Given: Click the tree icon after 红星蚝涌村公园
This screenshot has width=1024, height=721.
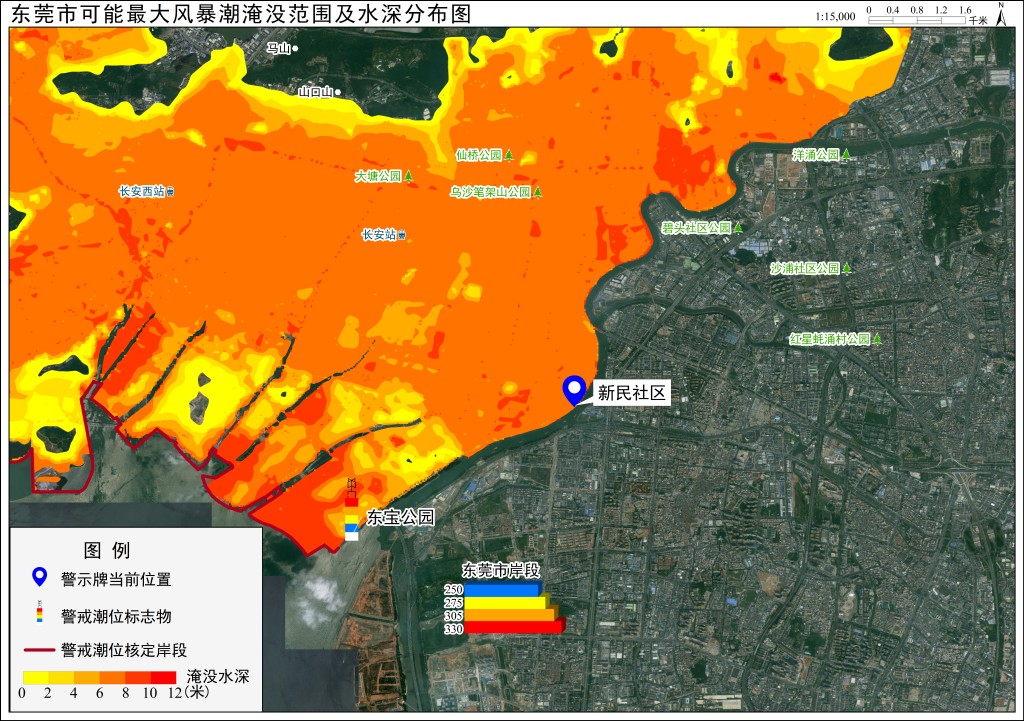Looking at the screenshot, I should pos(877,339).
